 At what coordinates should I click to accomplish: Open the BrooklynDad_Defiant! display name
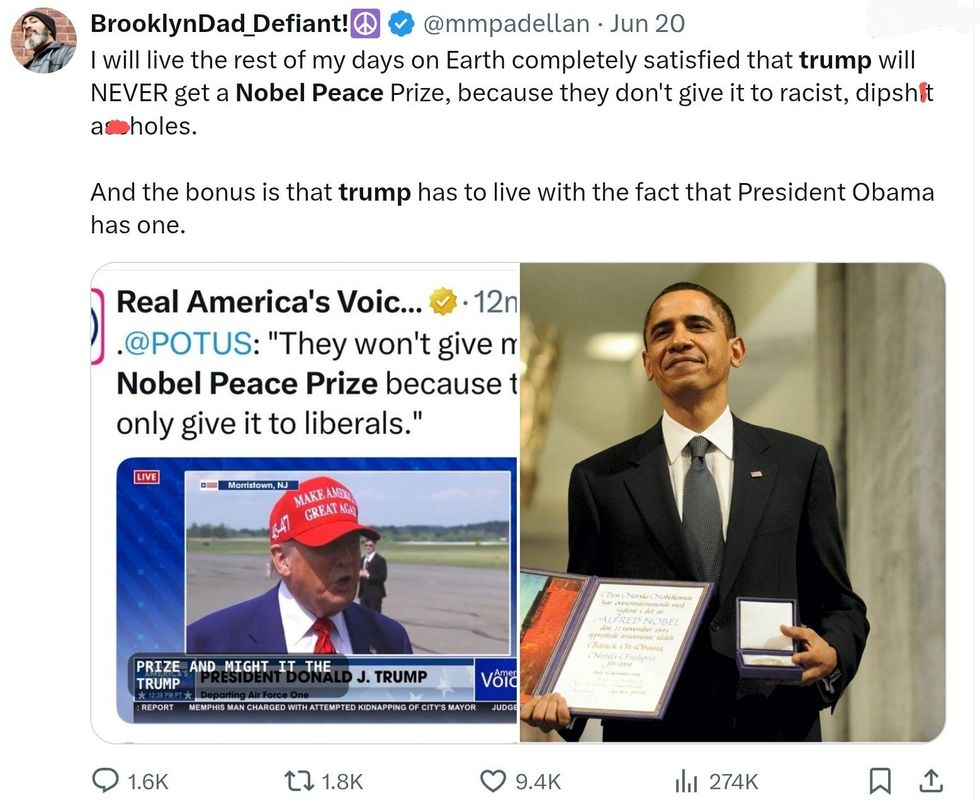[217, 23]
